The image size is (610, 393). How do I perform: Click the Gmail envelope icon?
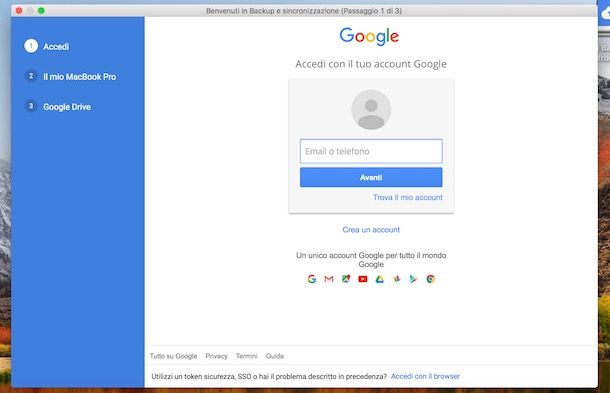pos(329,279)
